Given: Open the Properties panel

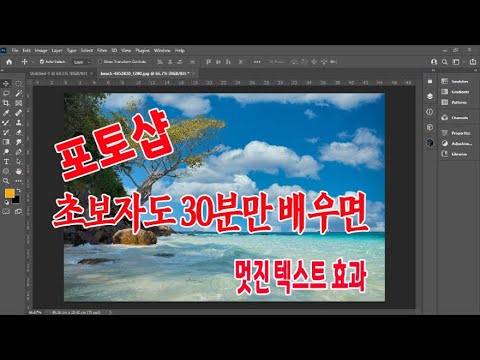Looking at the screenshot, I should click(456, 133).
